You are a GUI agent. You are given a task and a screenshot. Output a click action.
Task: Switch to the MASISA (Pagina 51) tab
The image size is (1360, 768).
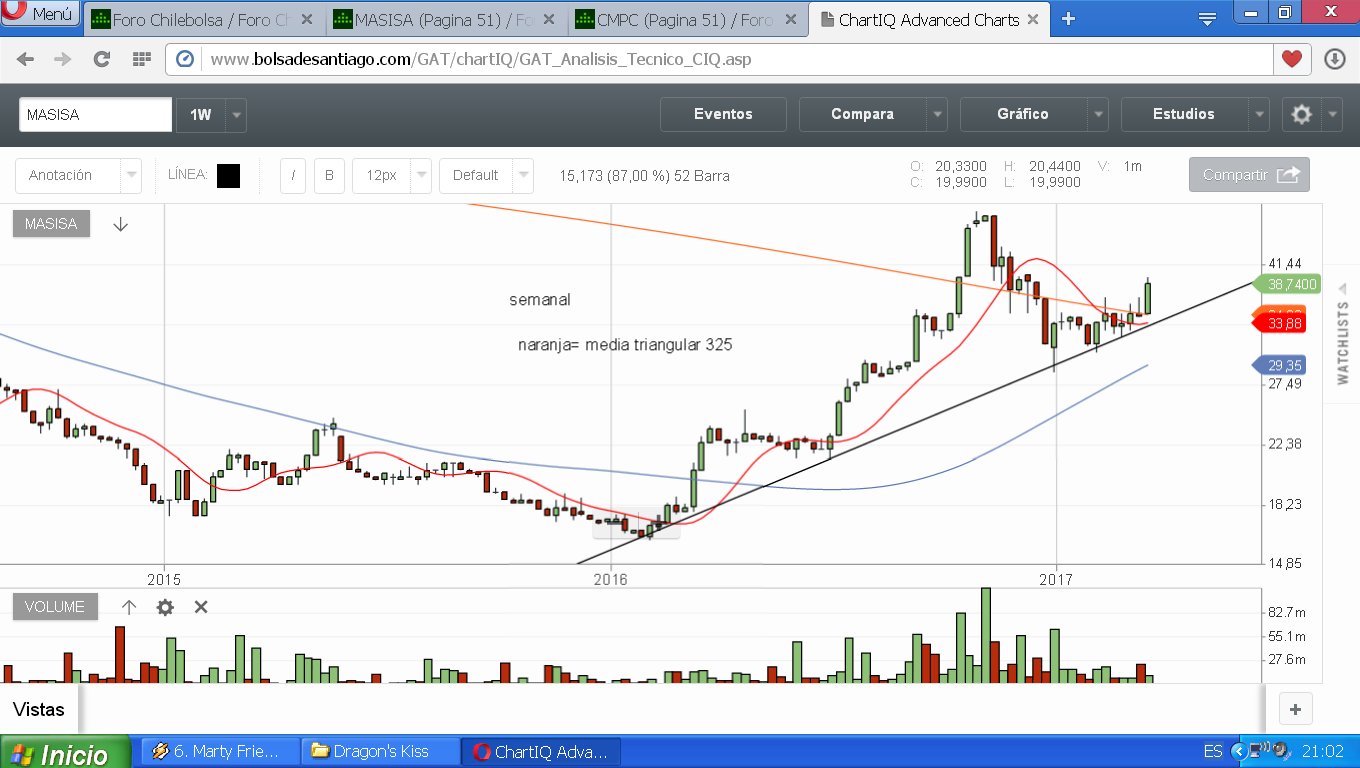click(447, 19)
